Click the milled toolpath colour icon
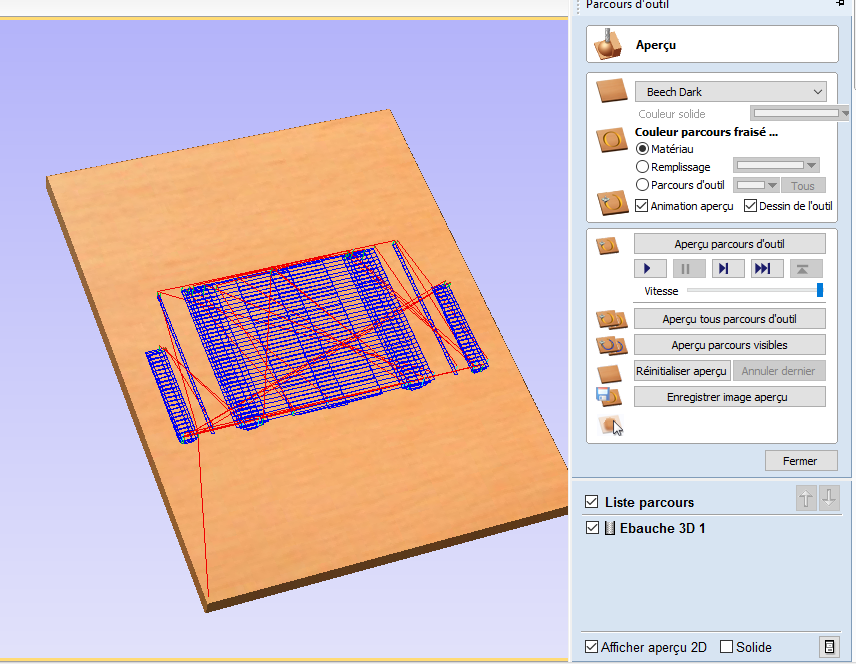Screen dimensions: 856x664 pyautogui.click(x=611, y=140)
